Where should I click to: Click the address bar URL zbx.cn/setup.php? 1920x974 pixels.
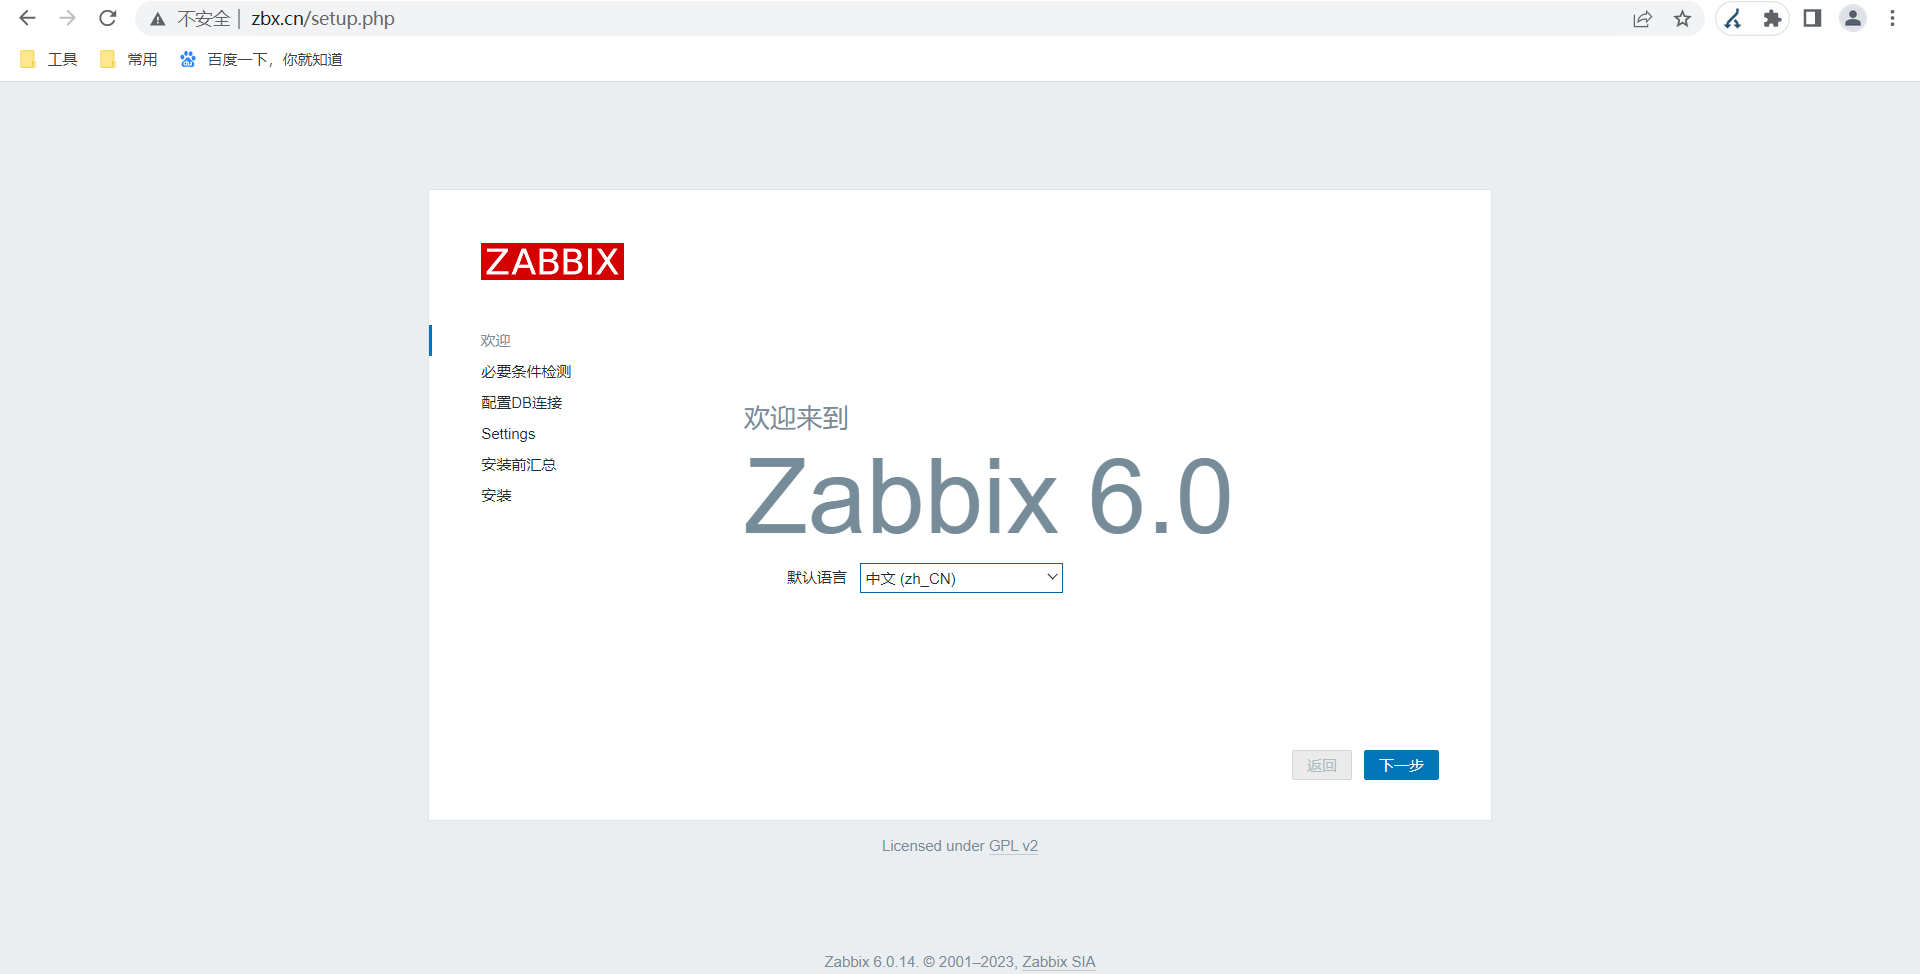pos(323,19)
